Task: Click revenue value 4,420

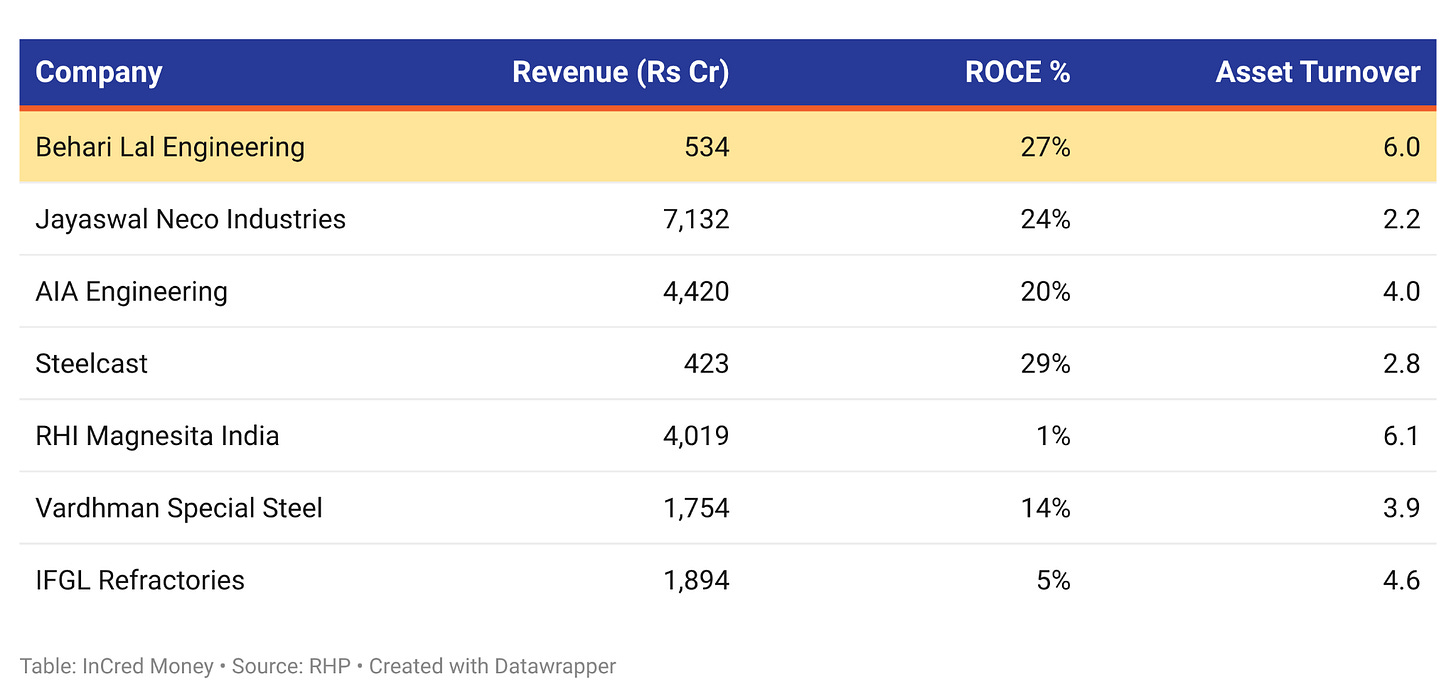Action: [x=697, y=291]
